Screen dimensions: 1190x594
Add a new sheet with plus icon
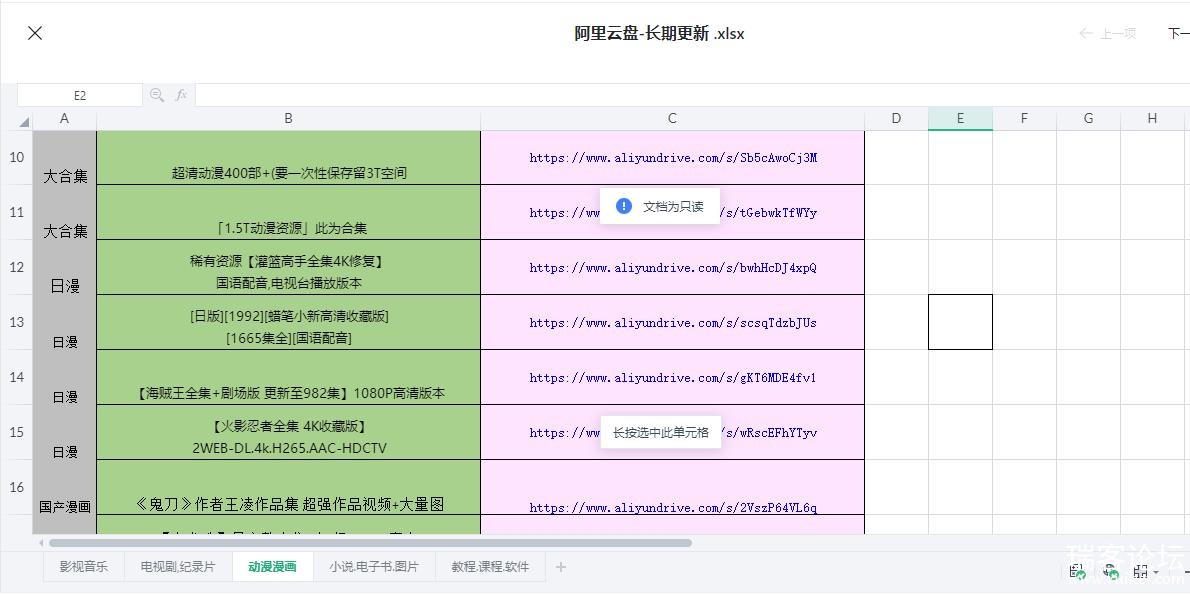click(x=561, y=567)
